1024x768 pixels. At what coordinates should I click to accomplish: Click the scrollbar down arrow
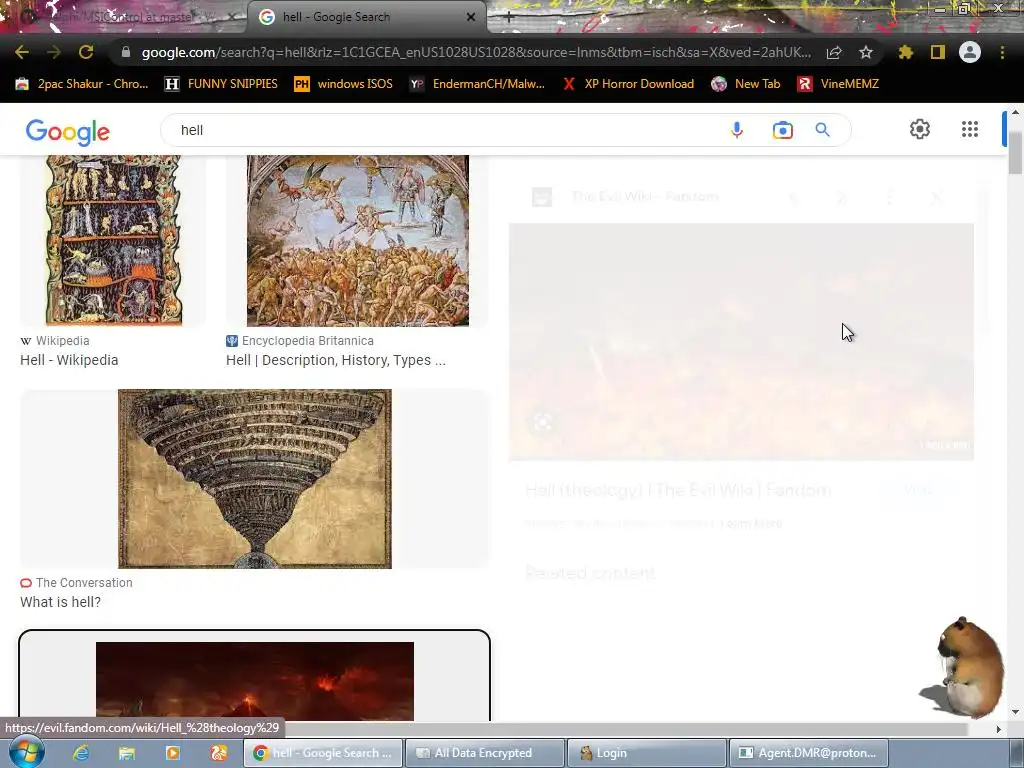(1015, 712)
